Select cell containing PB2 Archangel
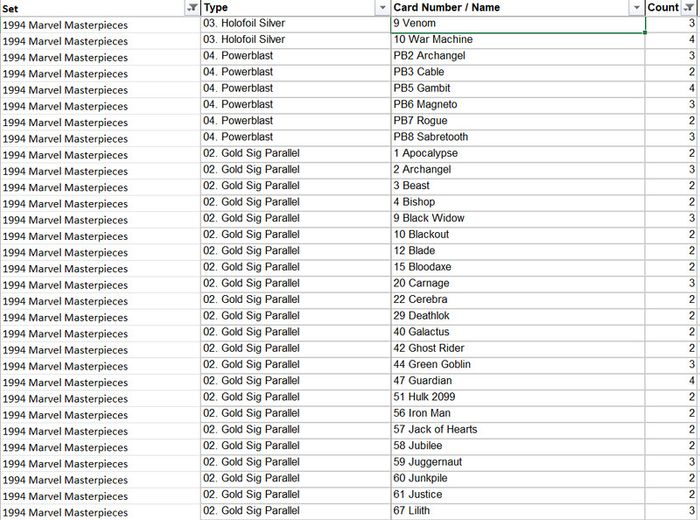This screenshot has width=700, height=520. pyautogui.click(x=518, y=57)
